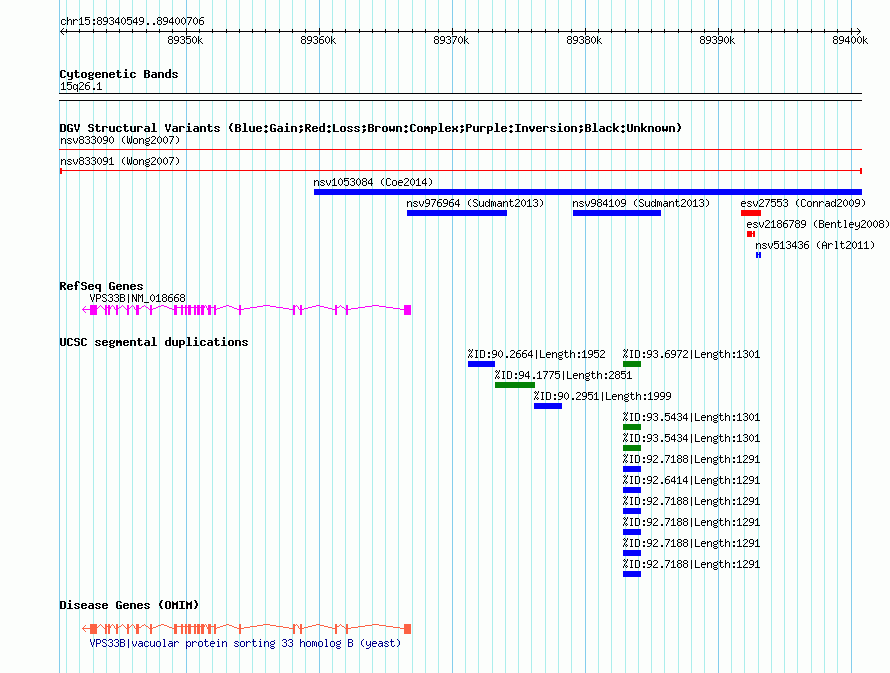Viewport: 890px width, 673px height.
Task: Open the RefSeq Genes track title
Action: 101,287
